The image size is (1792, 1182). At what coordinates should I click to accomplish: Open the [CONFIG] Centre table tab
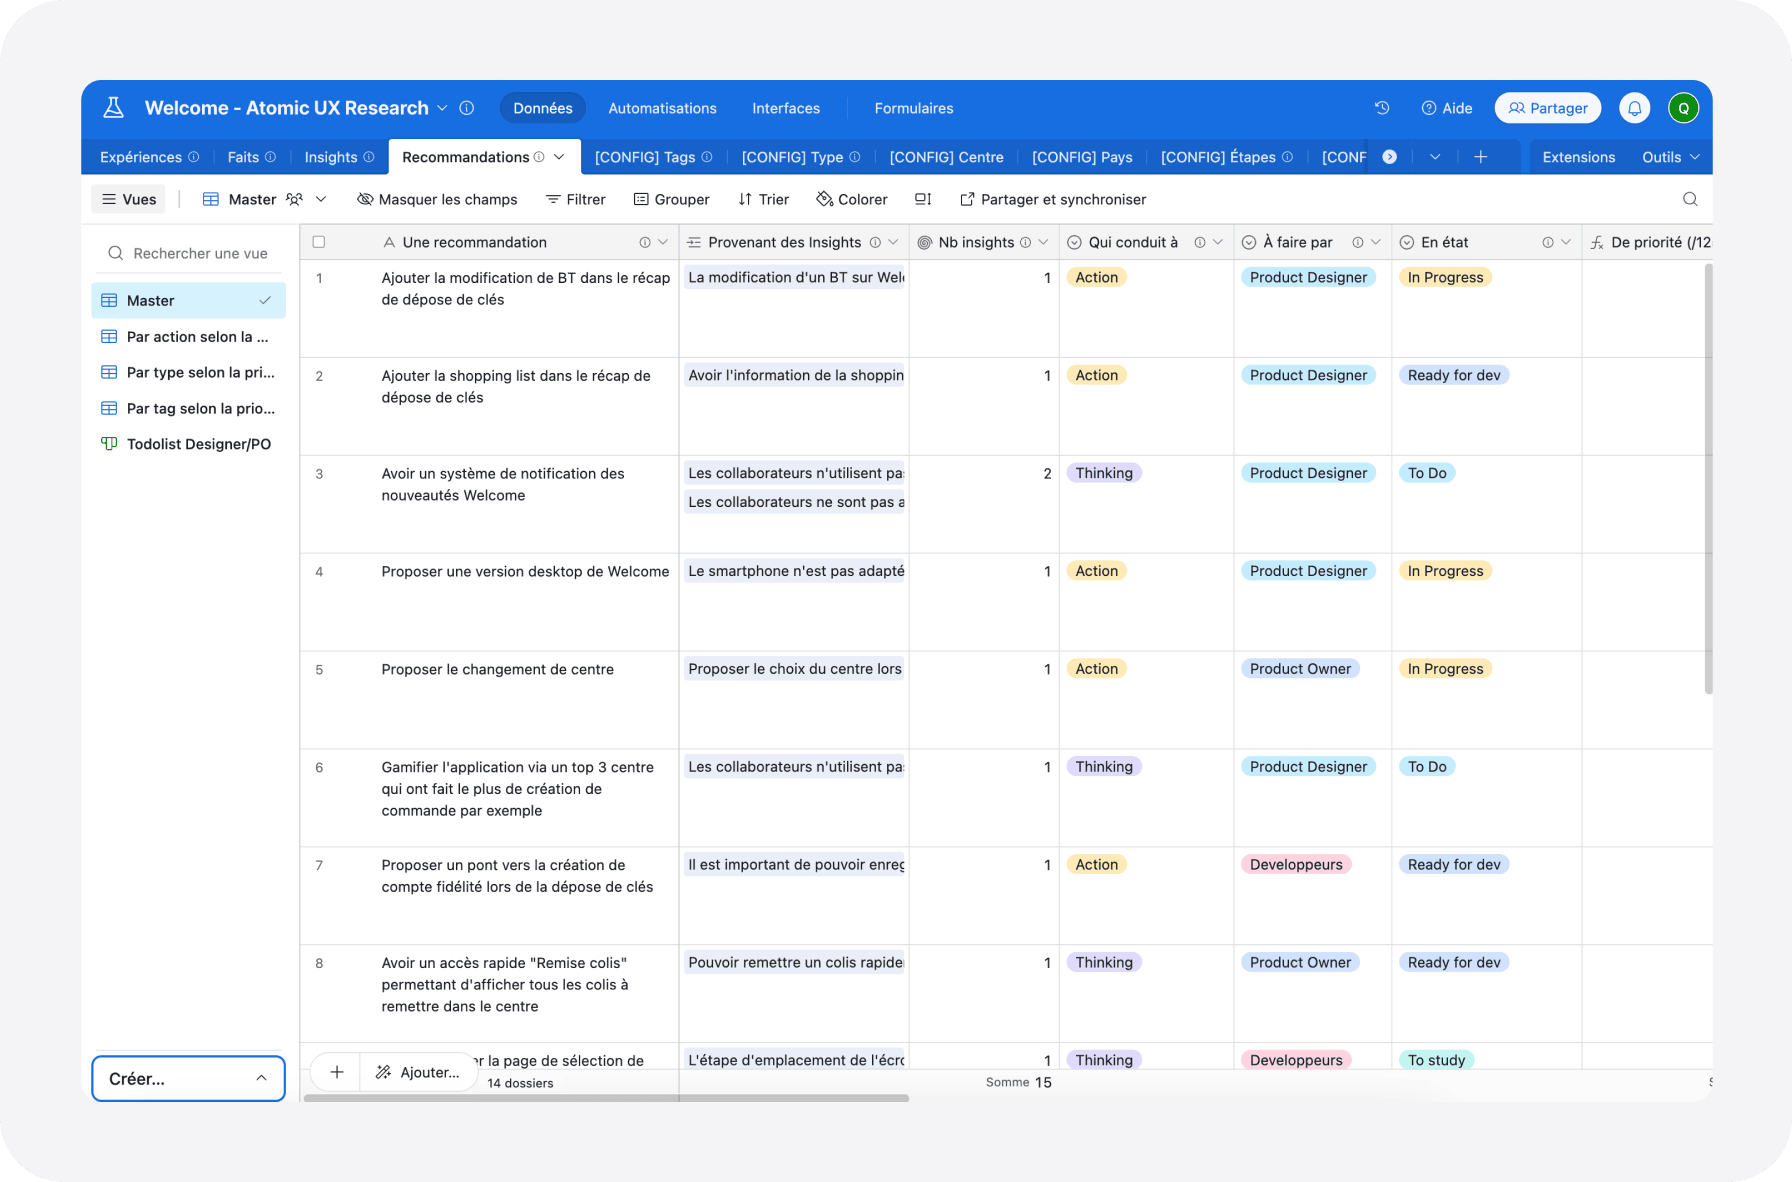[x=947, y=157]
